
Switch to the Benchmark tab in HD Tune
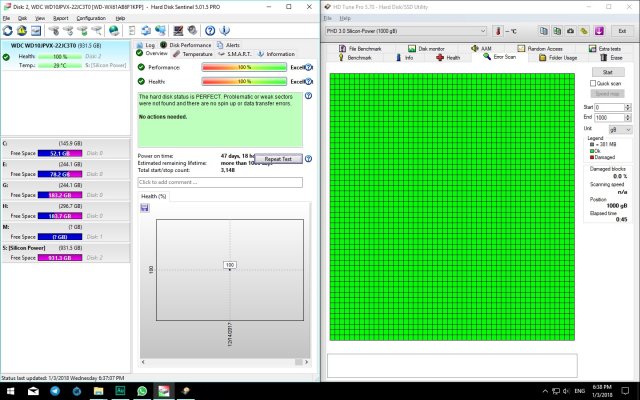click(359, 58)
